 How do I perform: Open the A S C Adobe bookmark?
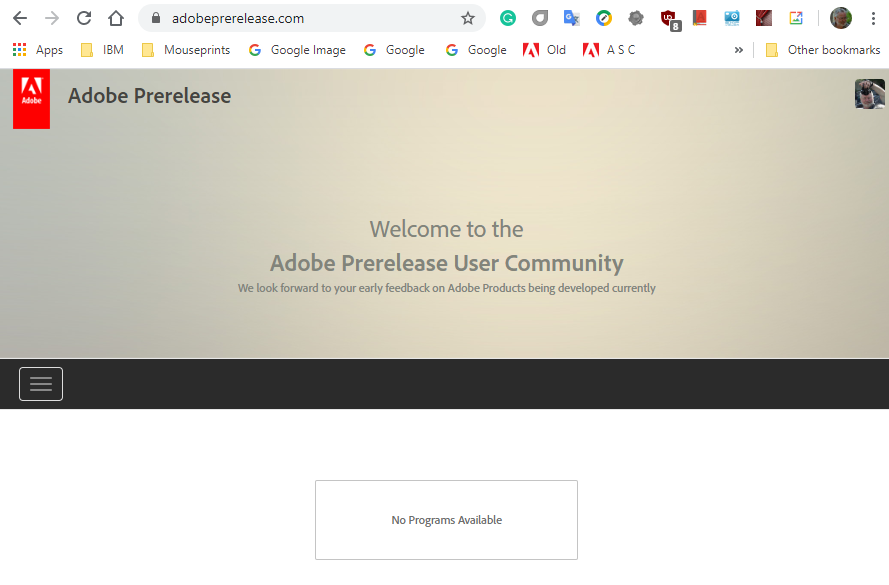(x=609, y=50)
